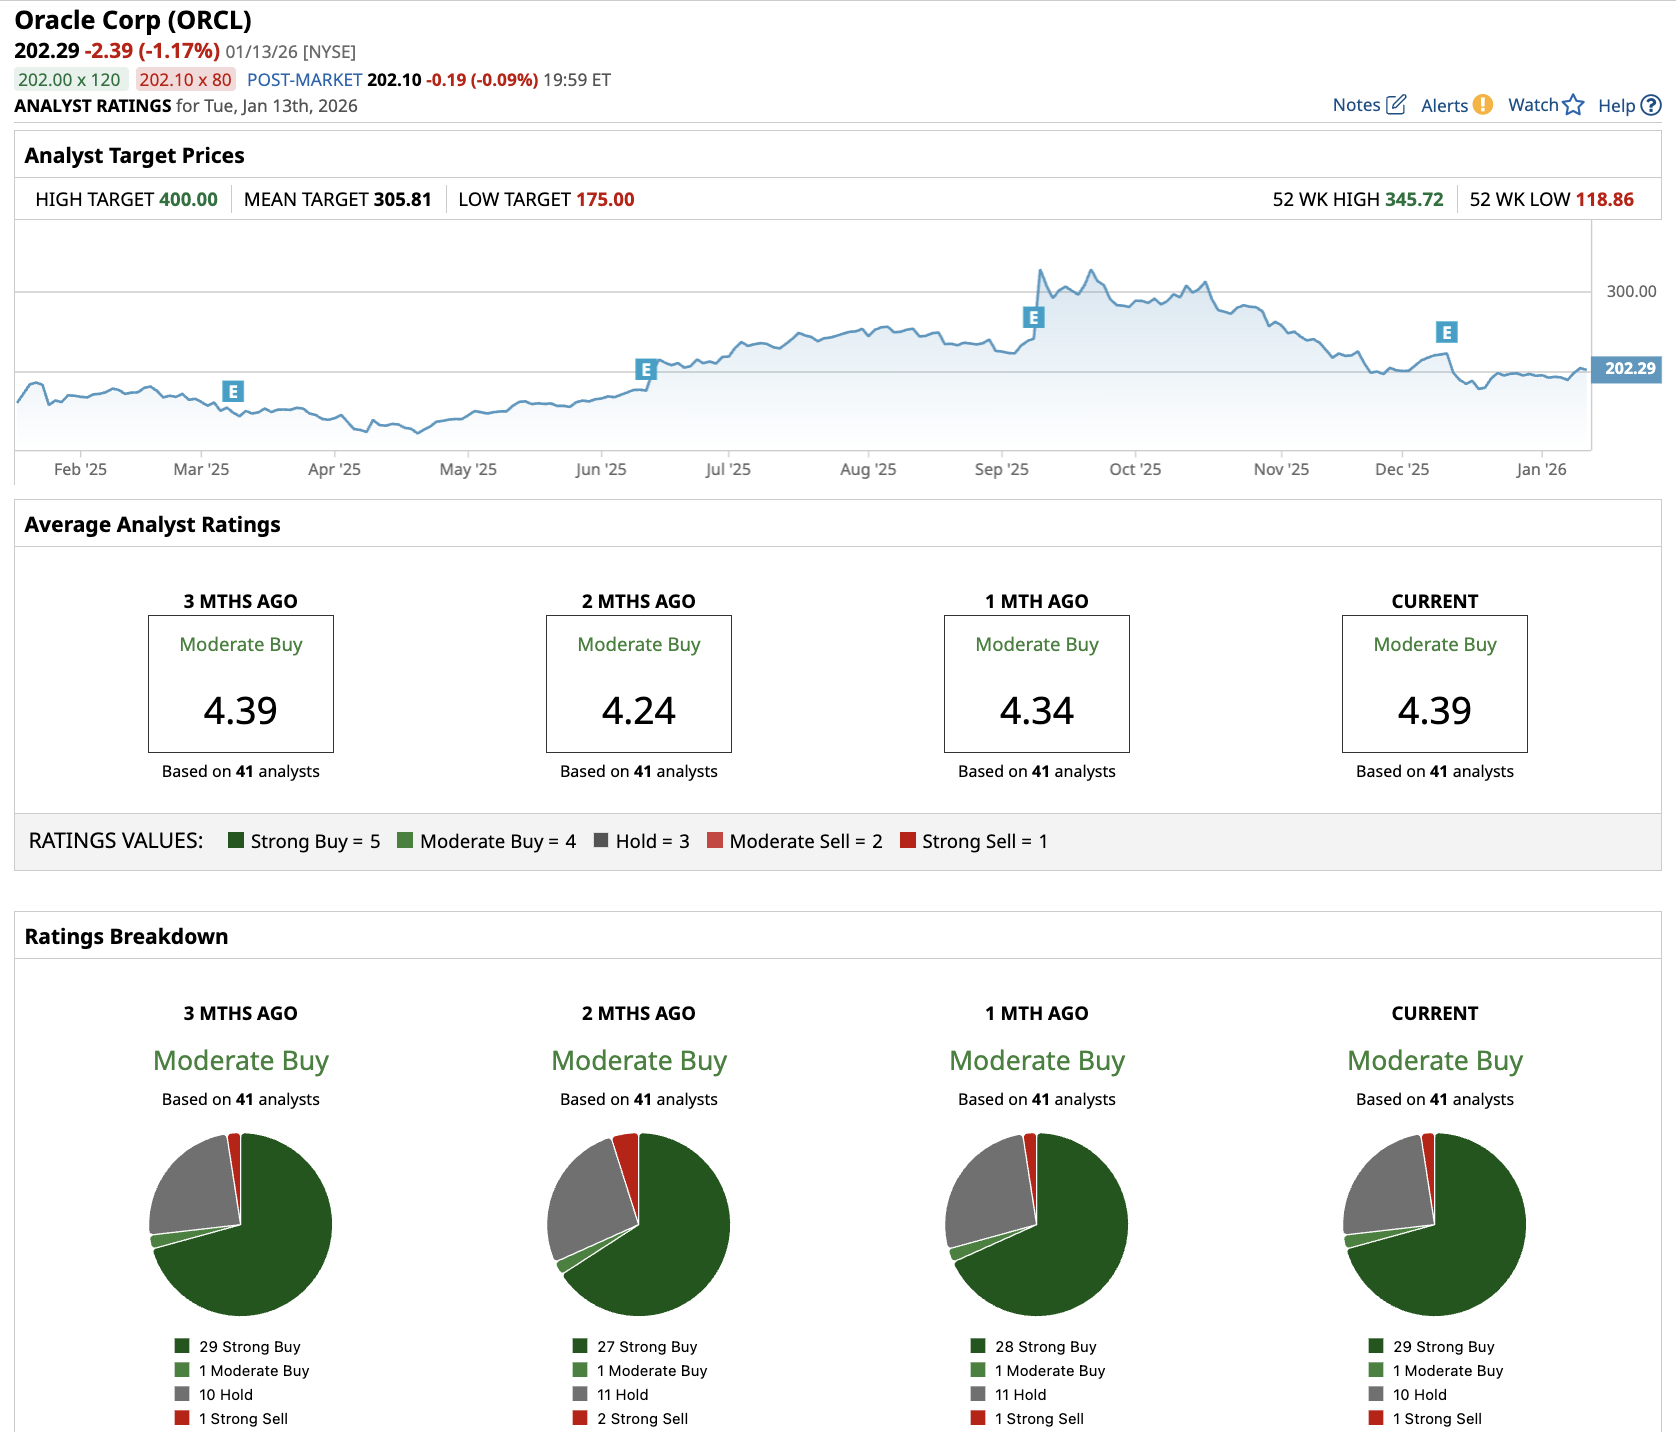Open the Help link

coord(1616,106)
